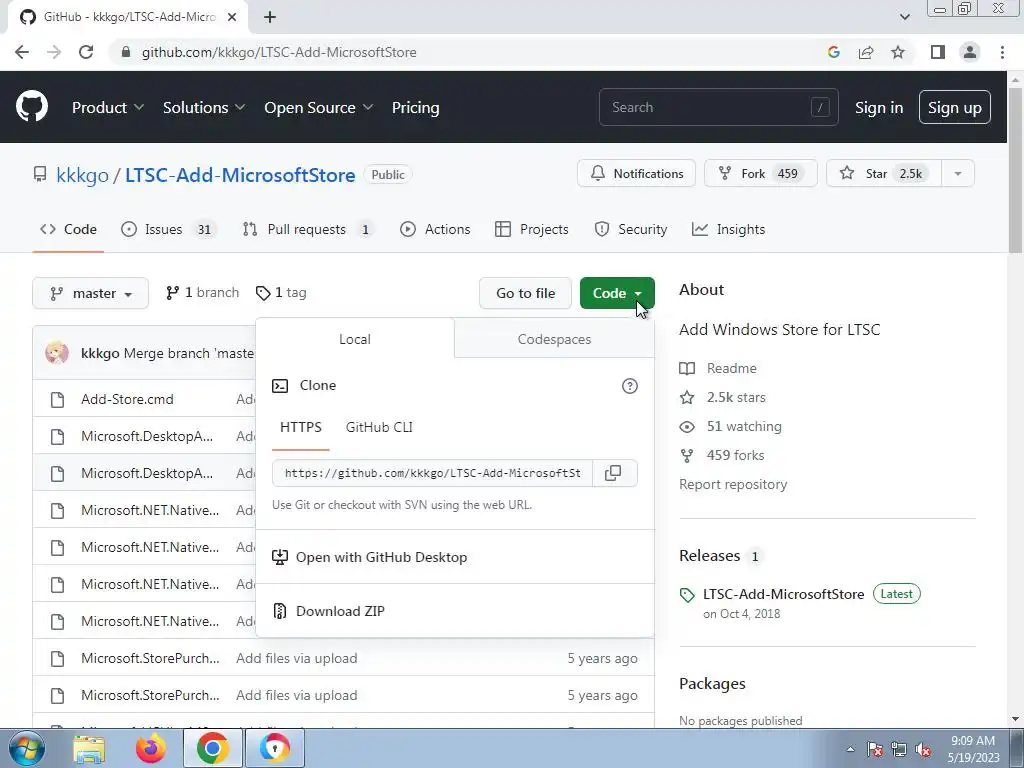Open the Insights tab

[728, 229]
